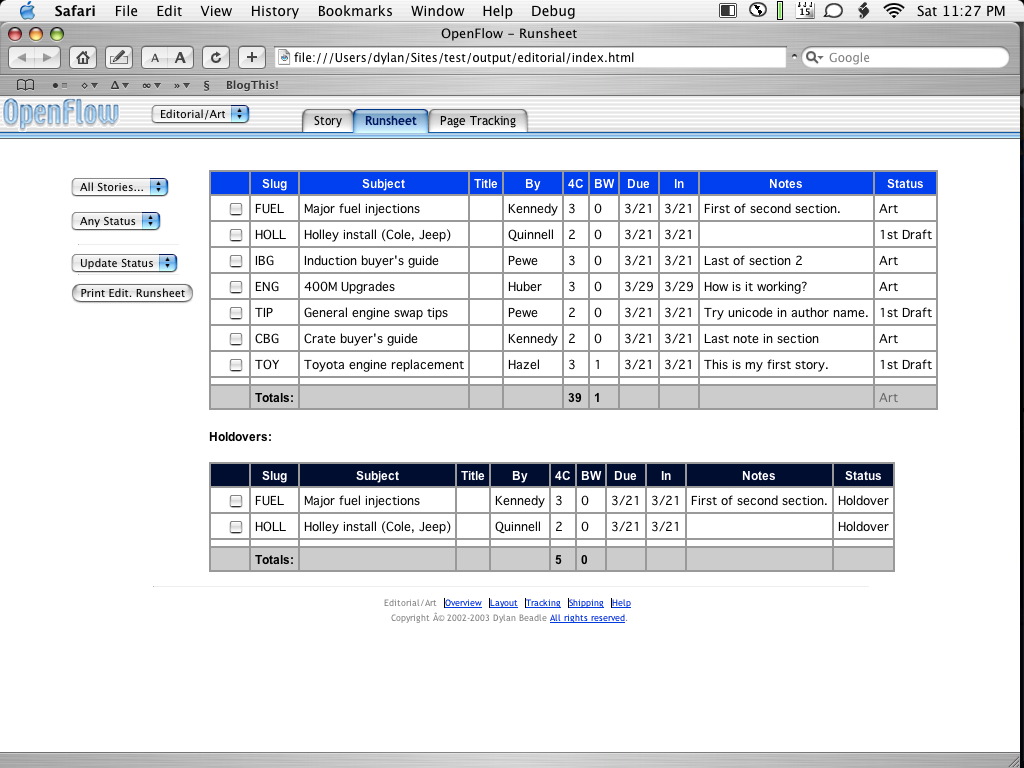Open the All Stories dropdown
This screenshot has width=1024, height=768.
pyautogui.click(x=120, y=187)
